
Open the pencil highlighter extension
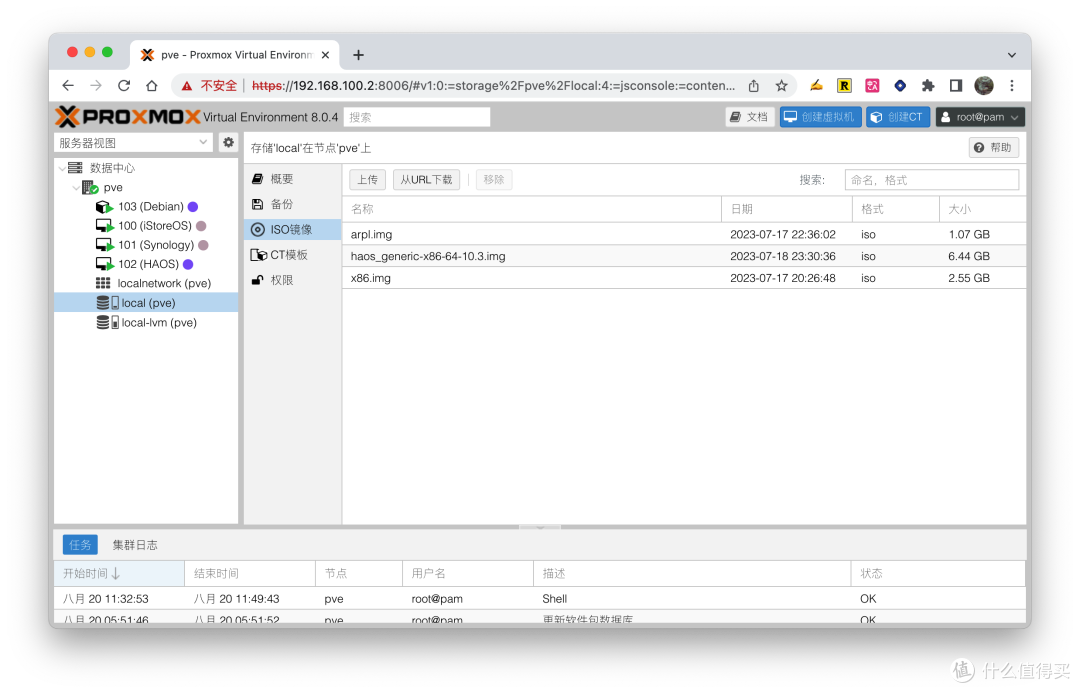click(816, 85)
